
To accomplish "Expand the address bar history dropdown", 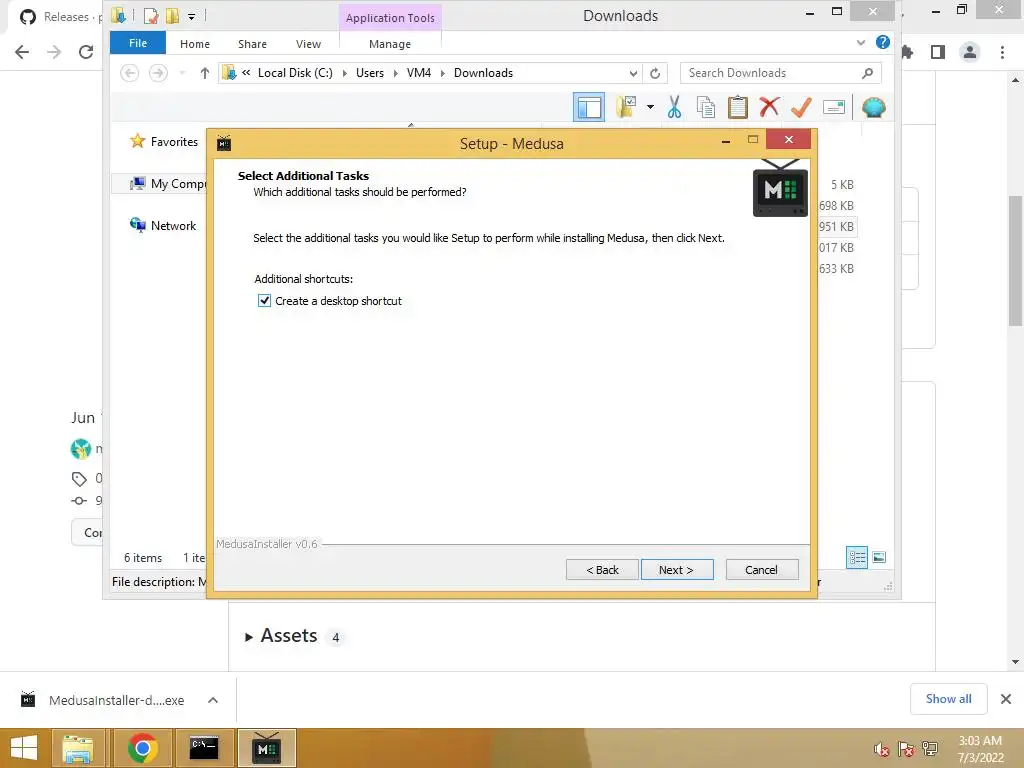I will coord(633,73).
